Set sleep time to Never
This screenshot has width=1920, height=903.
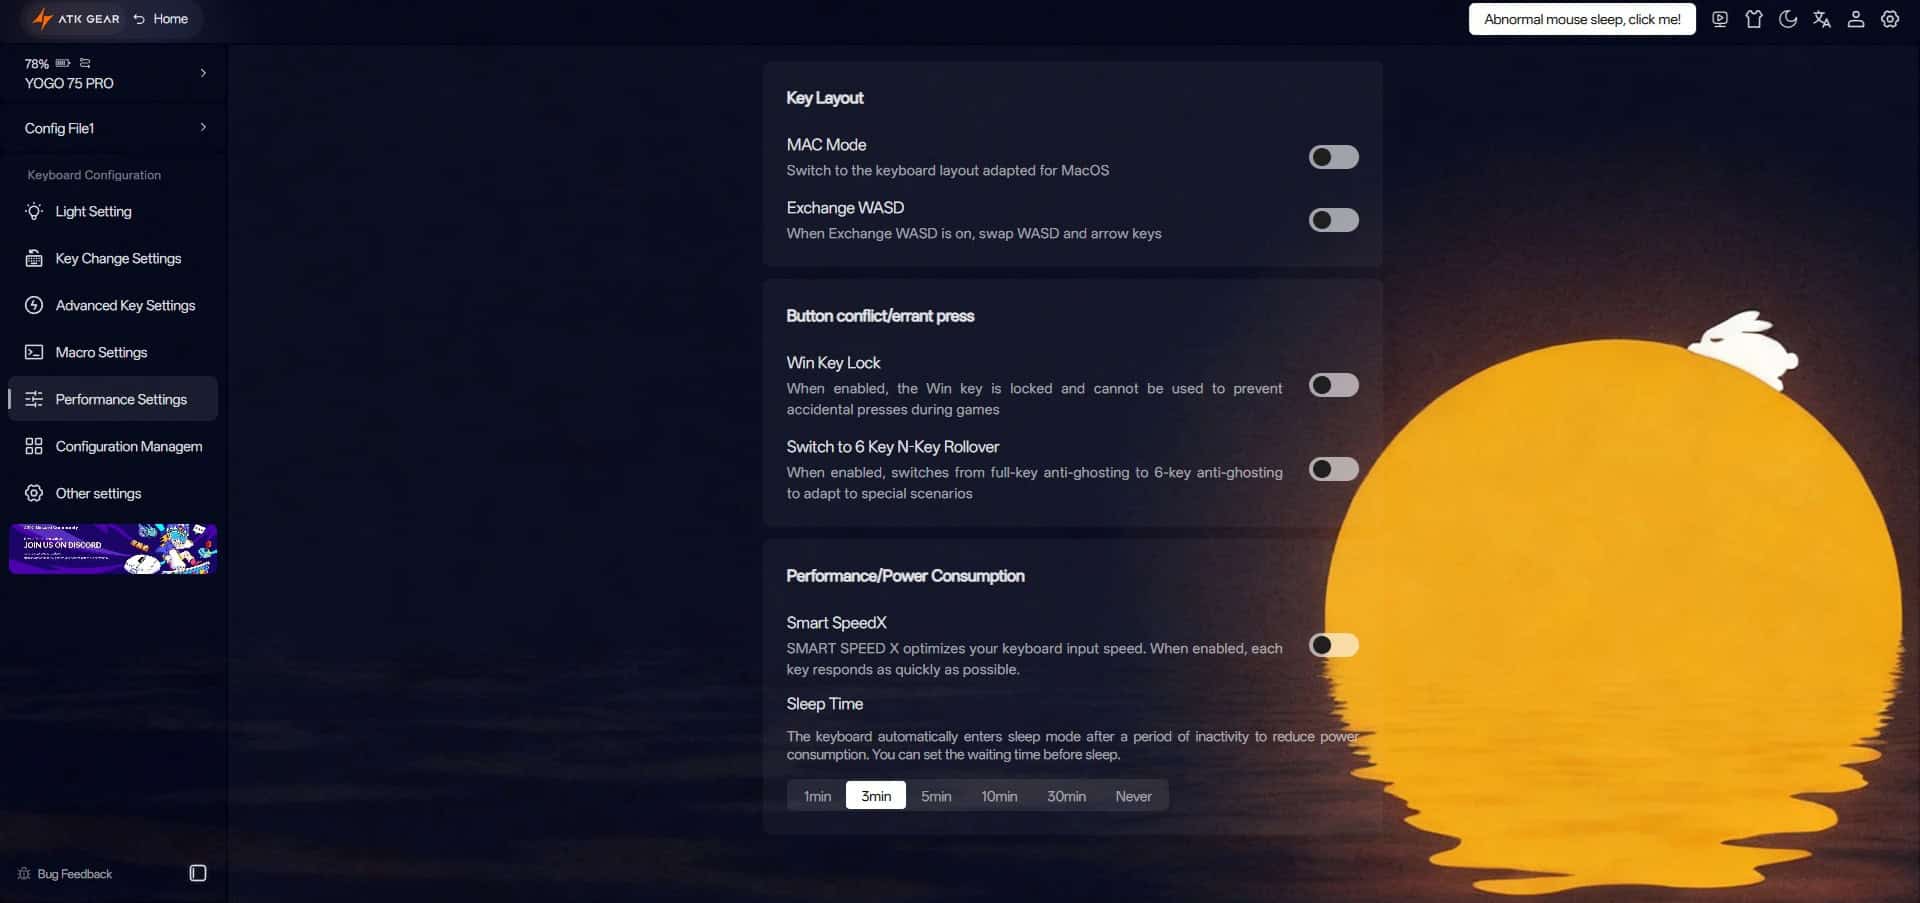(1133, 796)
